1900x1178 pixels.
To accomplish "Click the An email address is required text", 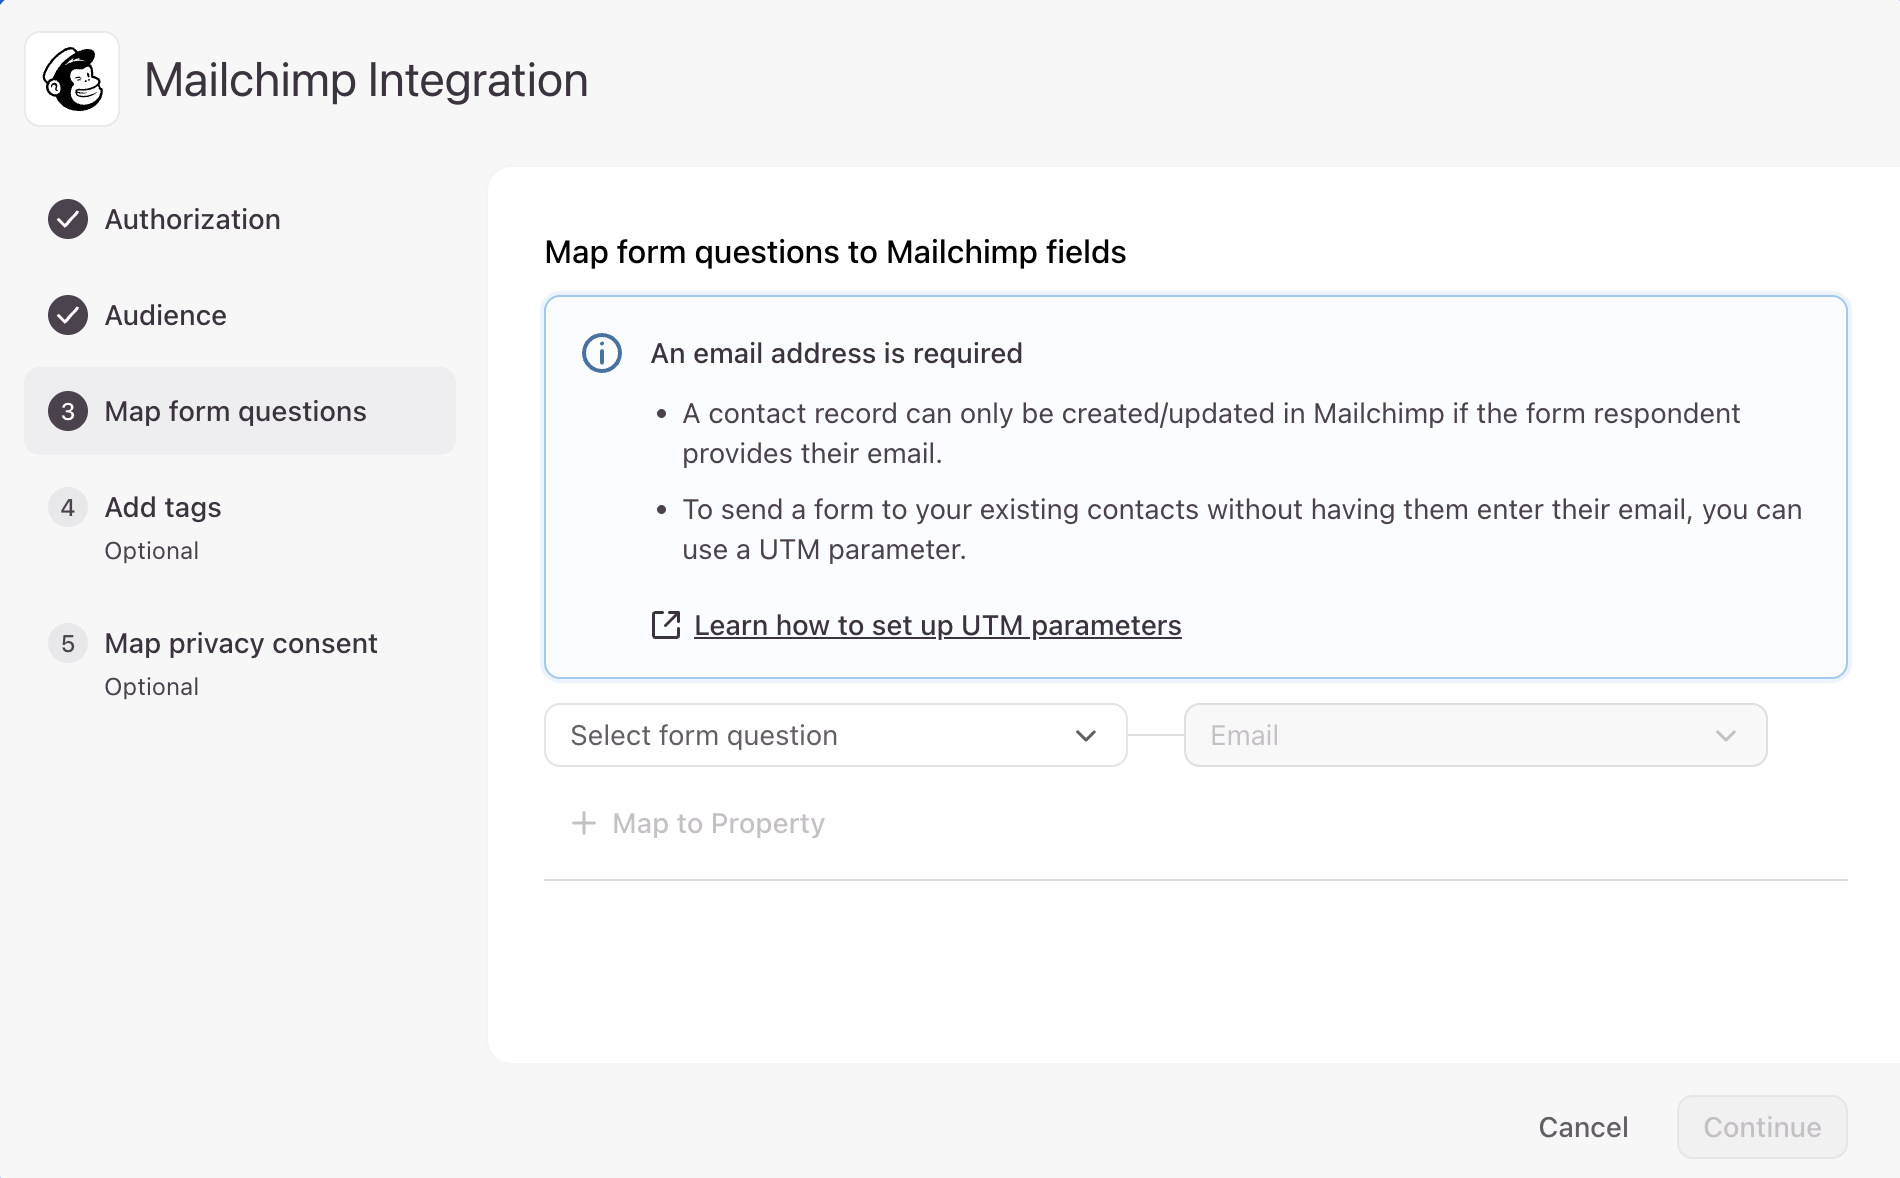I will (x=837, y=353).
